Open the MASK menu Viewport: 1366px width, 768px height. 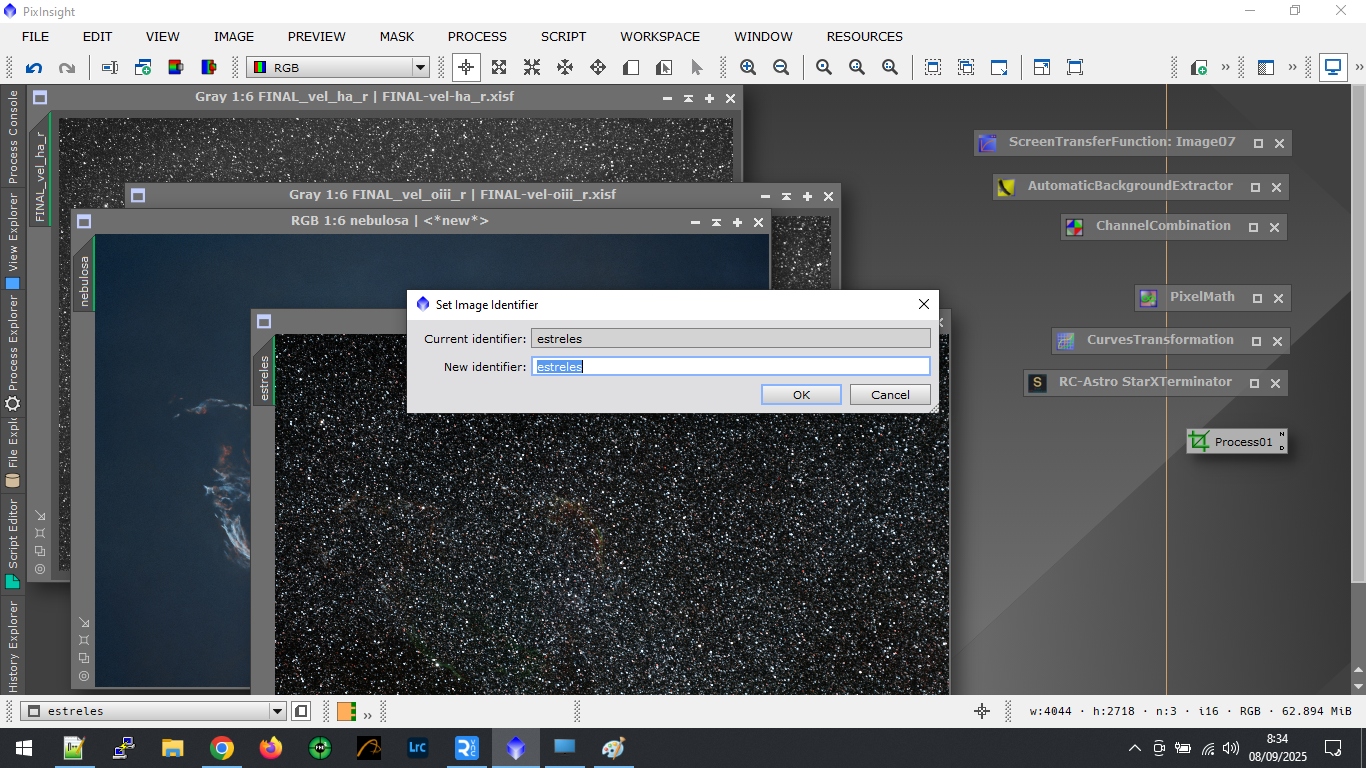coord(397,36)
